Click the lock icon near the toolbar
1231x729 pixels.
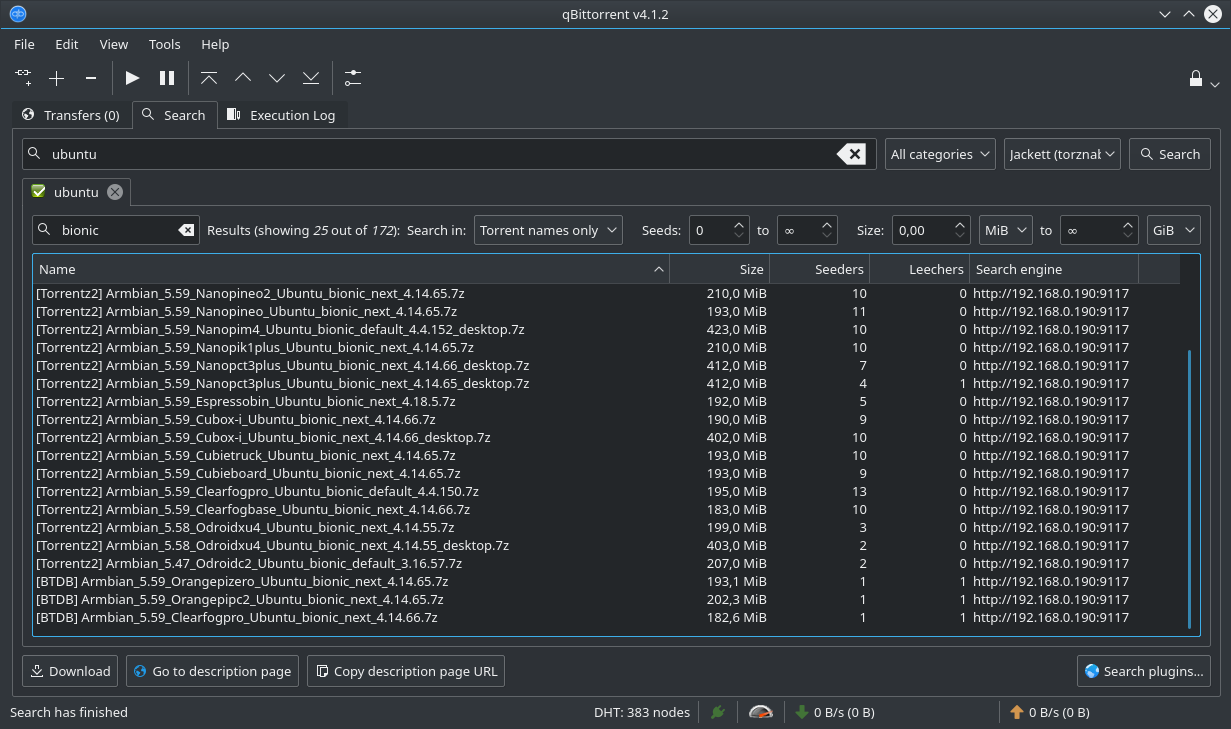[x=1196, y=77]
